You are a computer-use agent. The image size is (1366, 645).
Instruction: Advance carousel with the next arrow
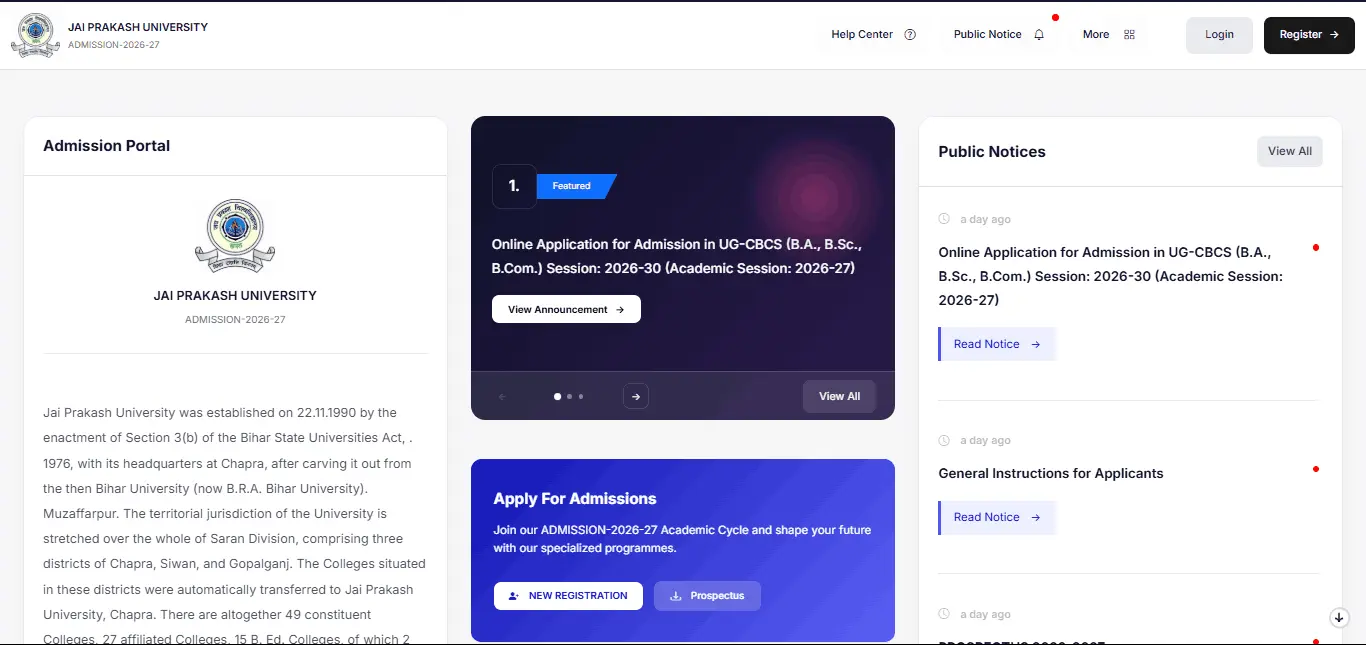[635, 397]
